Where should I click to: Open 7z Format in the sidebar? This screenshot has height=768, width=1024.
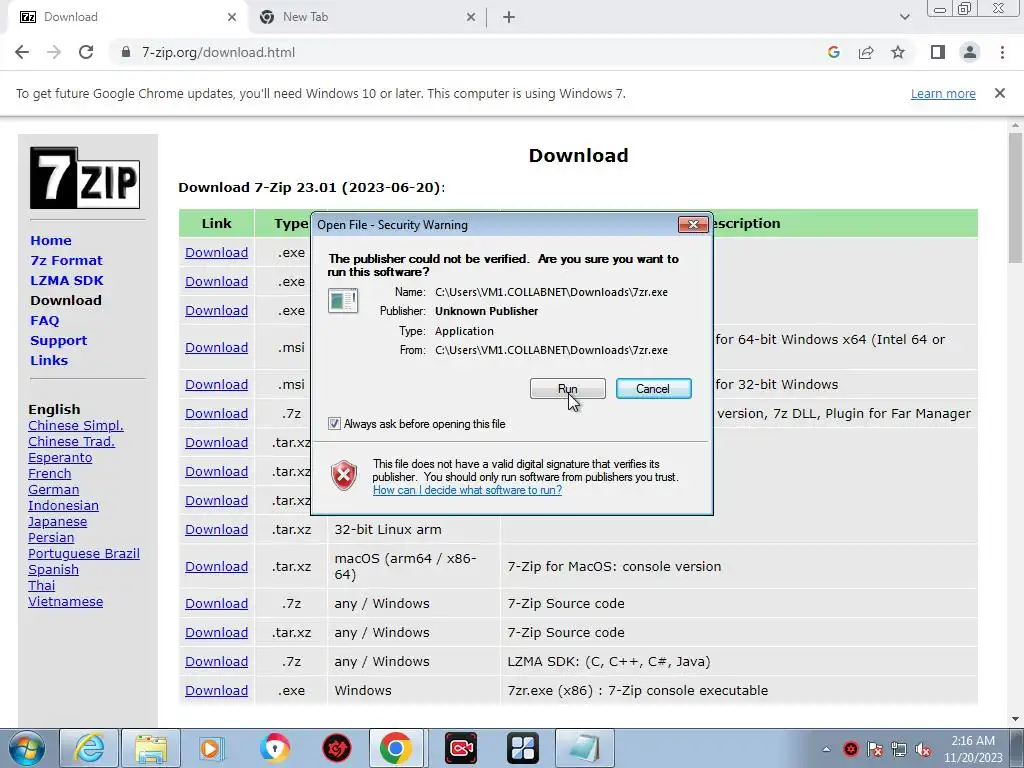coord(67,261)
